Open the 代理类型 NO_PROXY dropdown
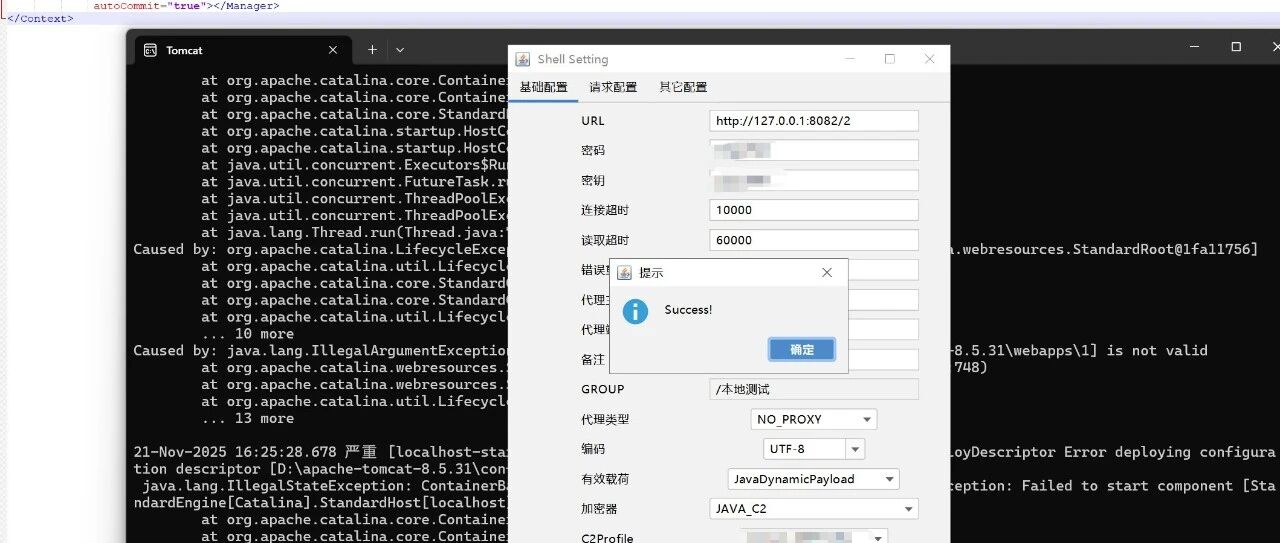The width and height of the screenshot is (1280, 543). [x=814, y=419]
